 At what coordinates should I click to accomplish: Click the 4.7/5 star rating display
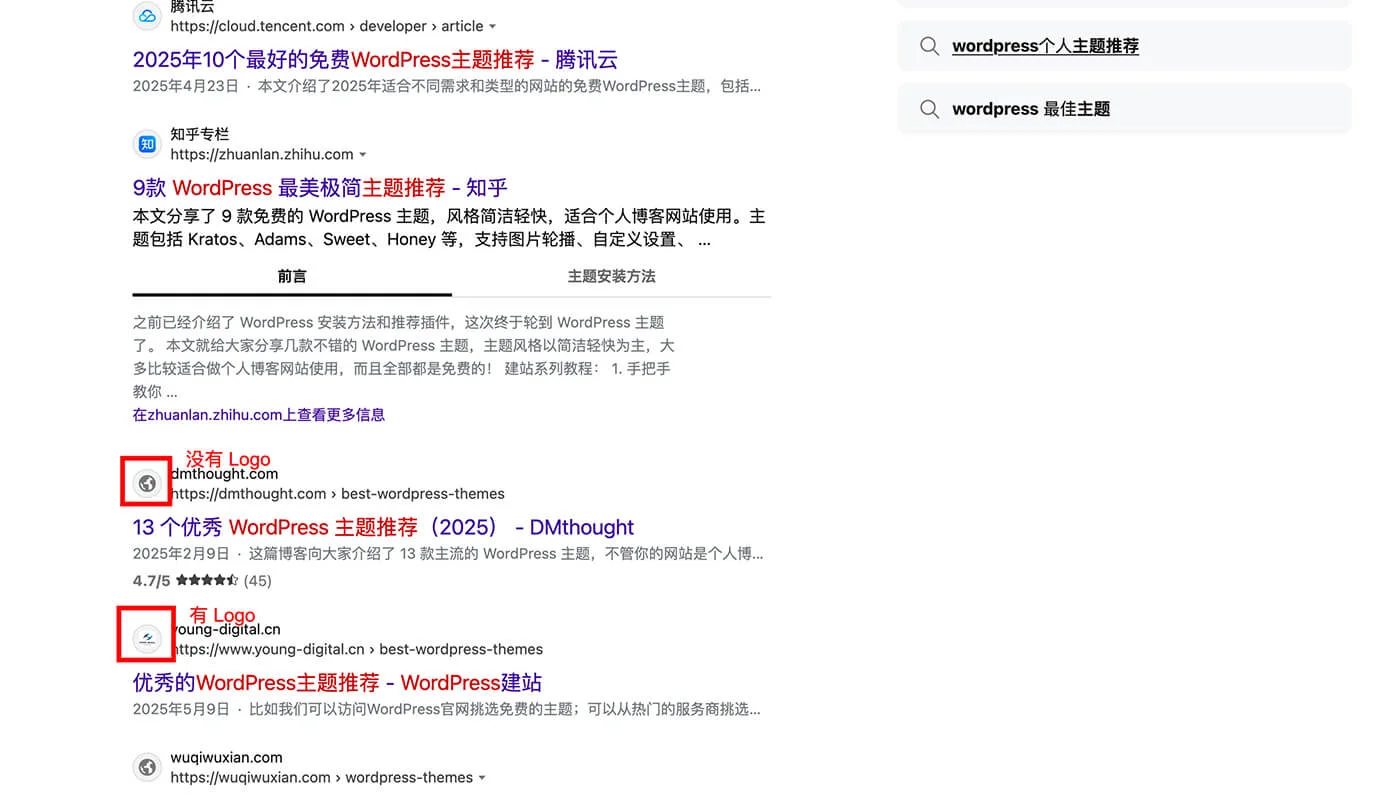point(200,580)
